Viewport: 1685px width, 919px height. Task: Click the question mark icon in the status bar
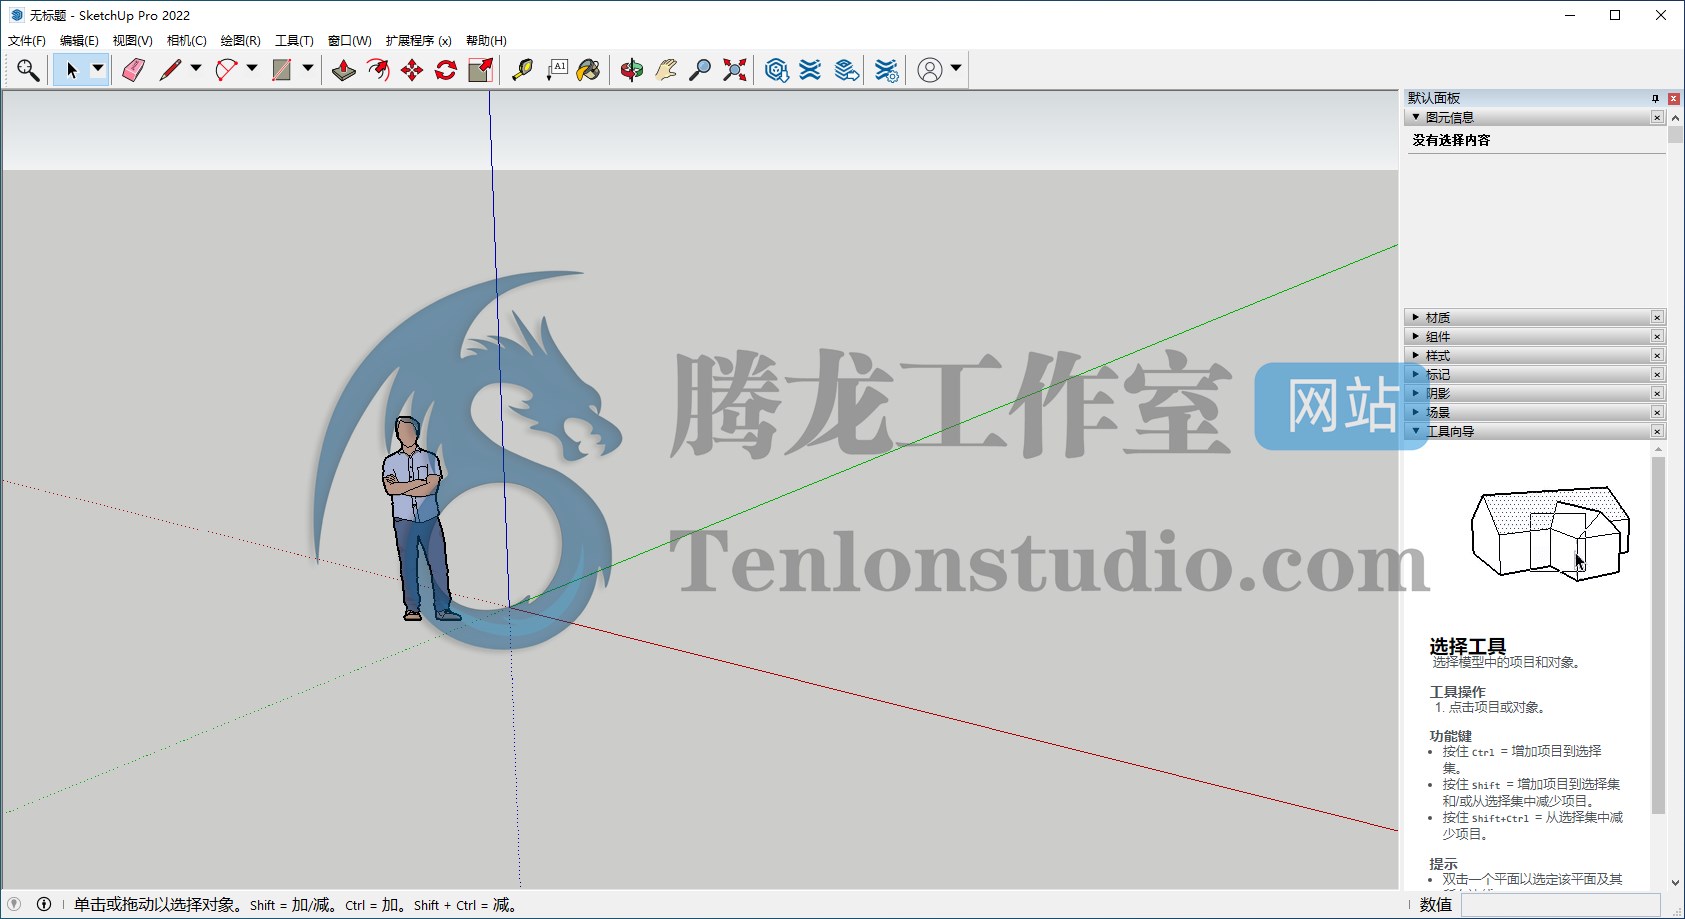tap(14, 904)
